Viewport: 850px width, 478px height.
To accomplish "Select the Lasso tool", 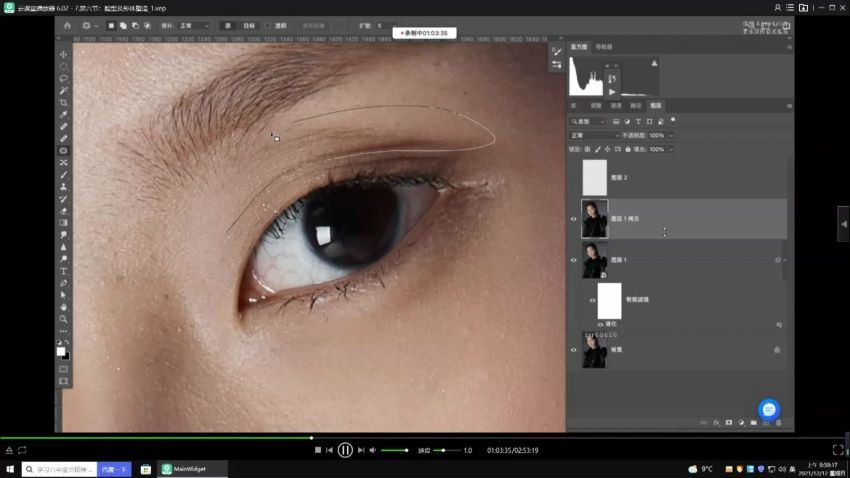I will coord(63,79).
